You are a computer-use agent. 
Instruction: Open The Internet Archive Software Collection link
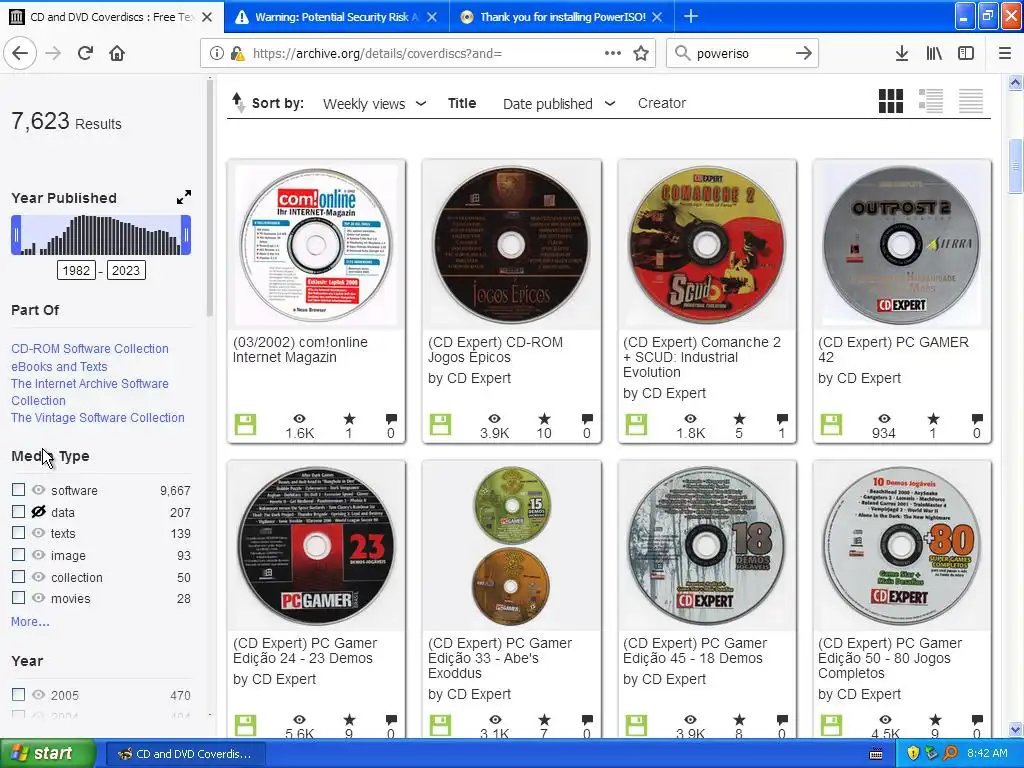coord(89,392)
